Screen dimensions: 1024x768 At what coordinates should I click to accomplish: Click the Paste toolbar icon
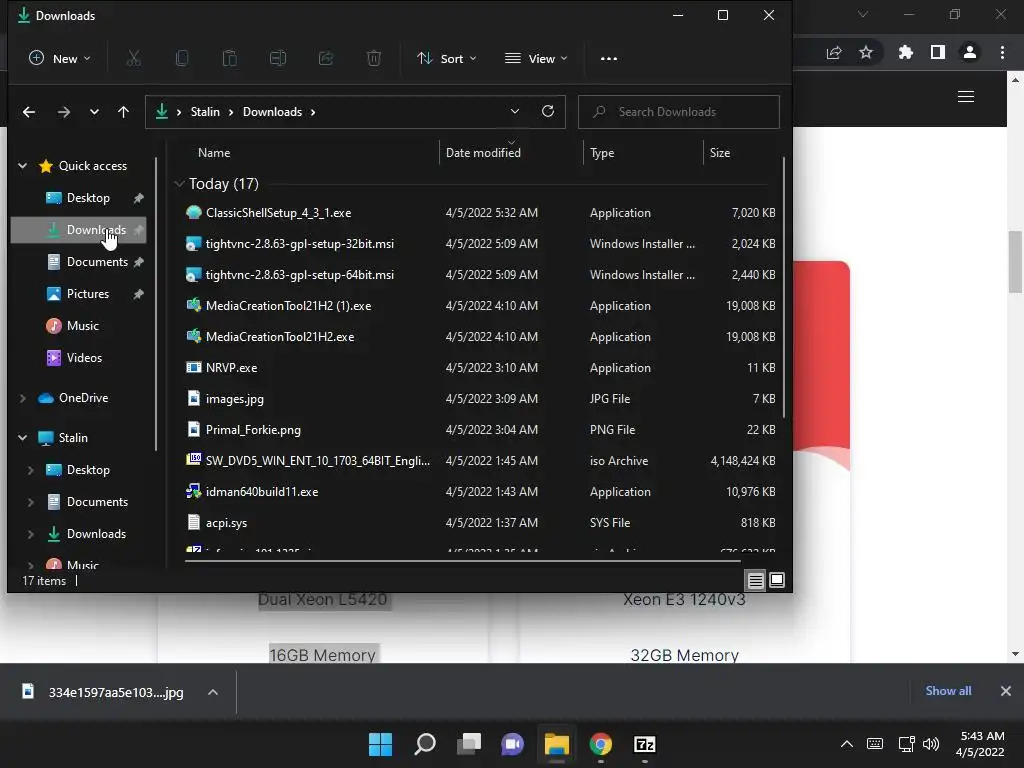click(x=229, y=58)
